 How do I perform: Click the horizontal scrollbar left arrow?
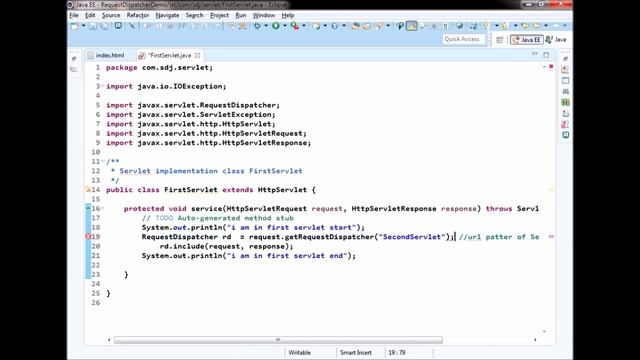pos(109,340)
